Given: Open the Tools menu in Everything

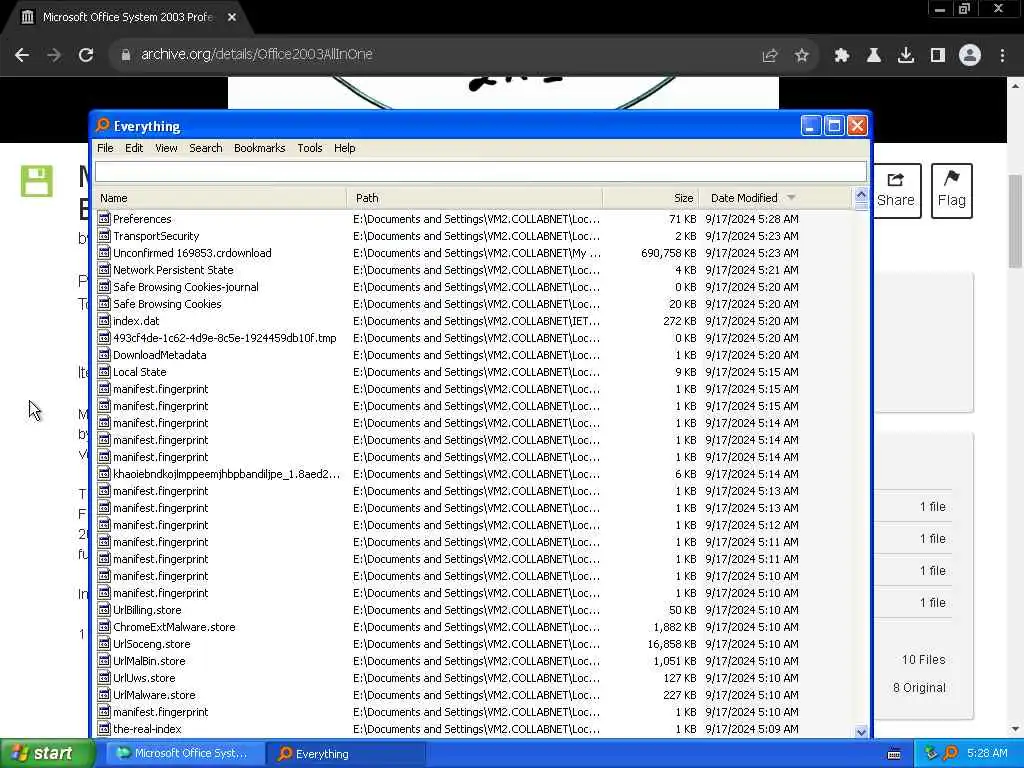Looking at the screenshot, I should pyautogui.click(x=310, y=148).
